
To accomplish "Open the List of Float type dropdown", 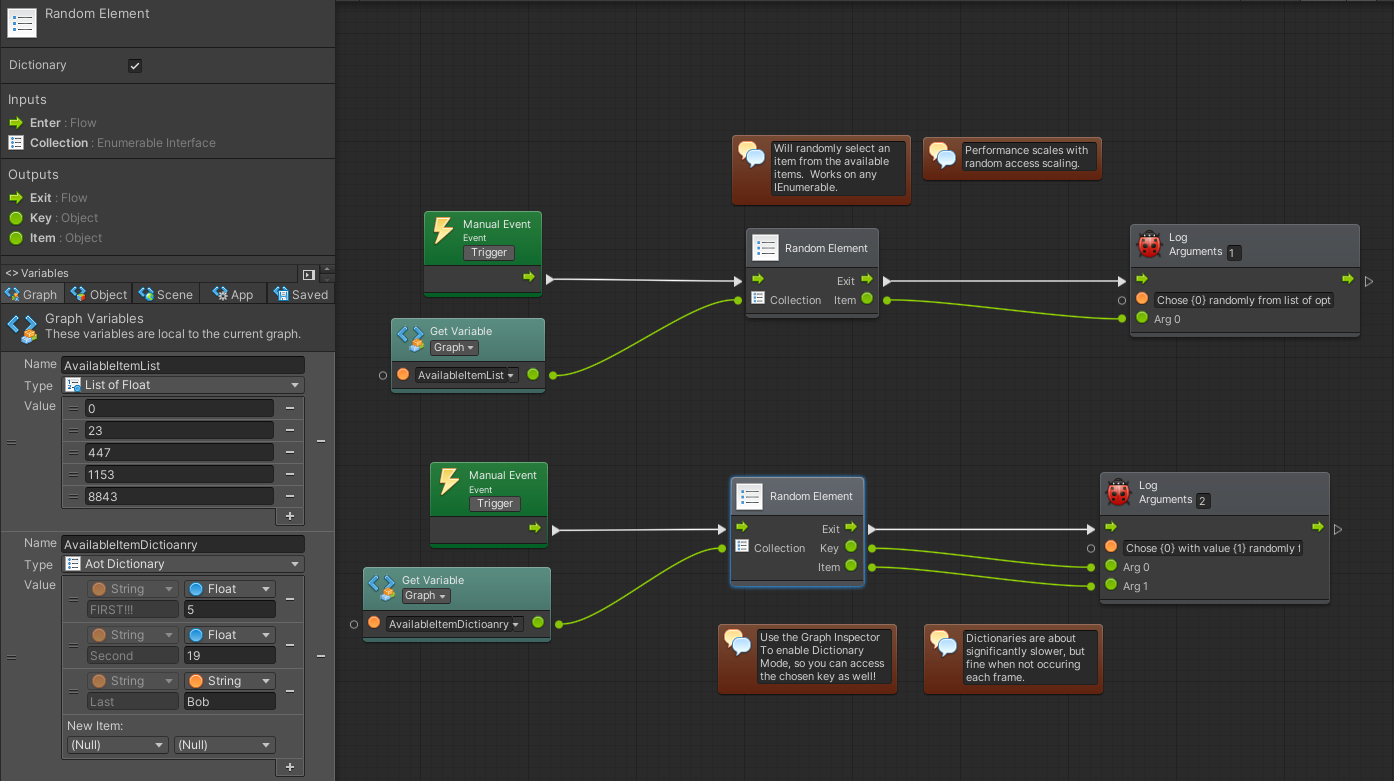I will point(183,385).
